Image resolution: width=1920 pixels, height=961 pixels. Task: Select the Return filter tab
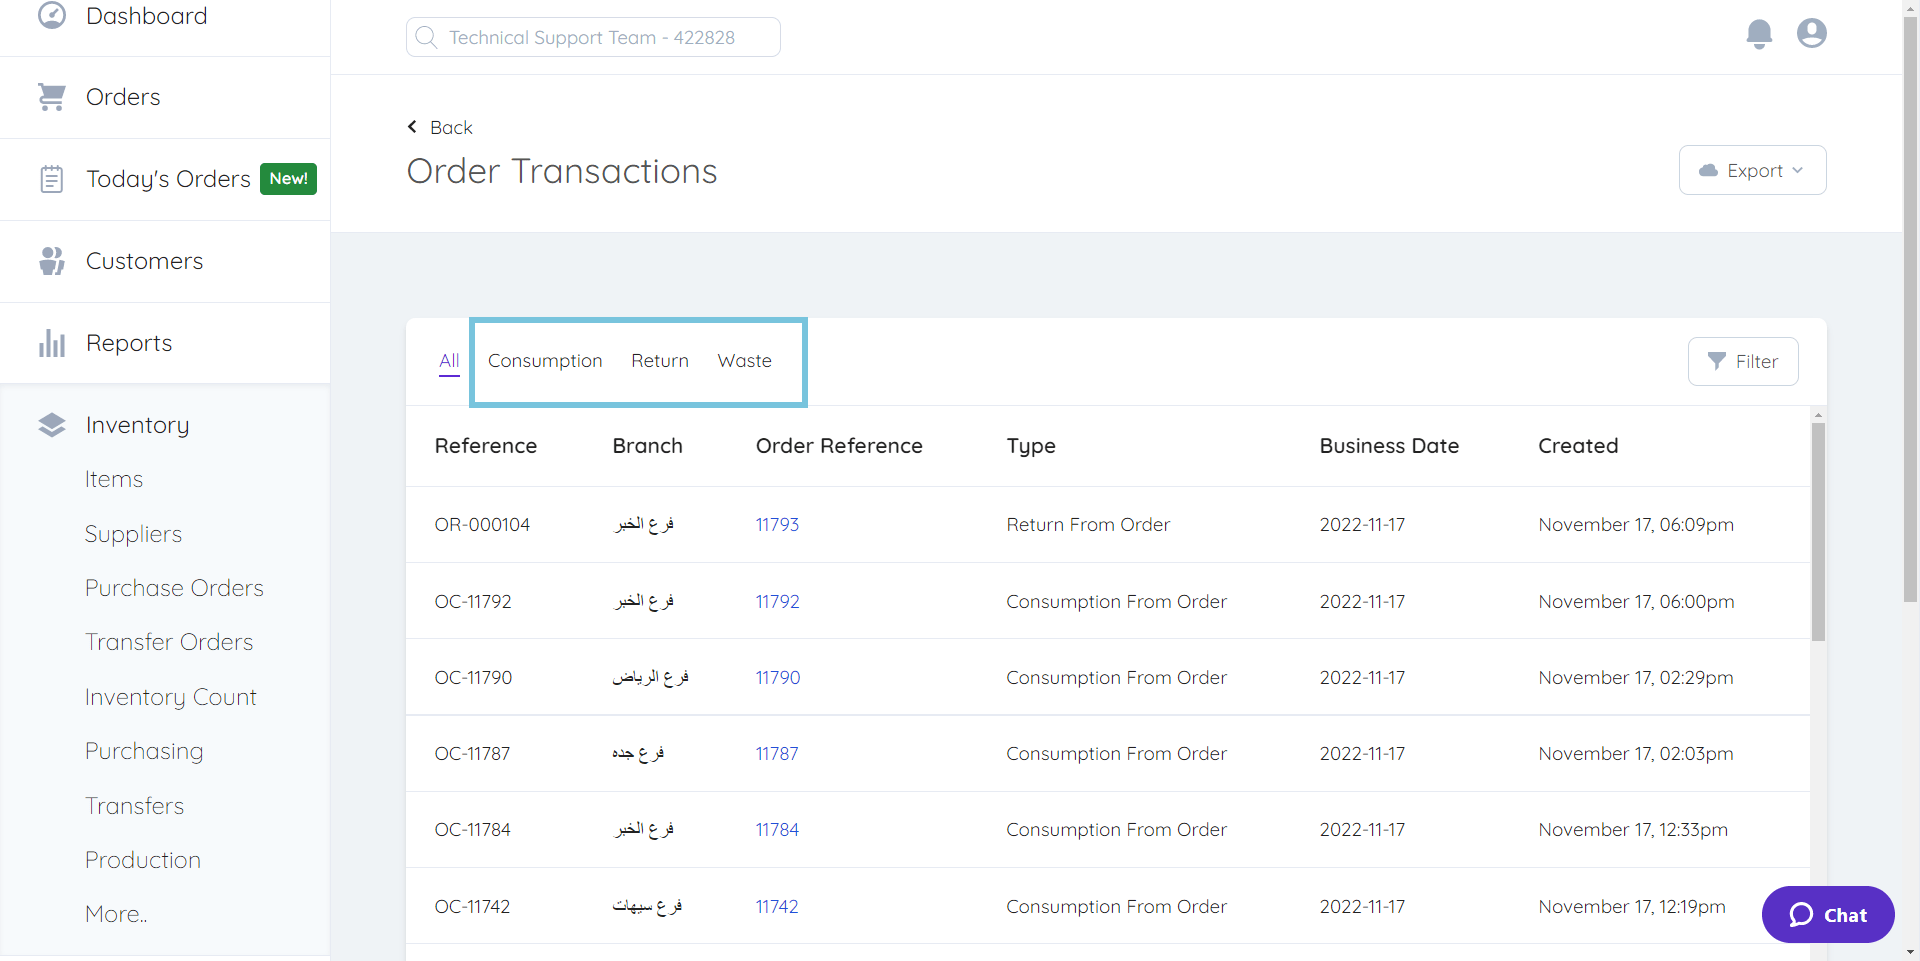[659, 361]
